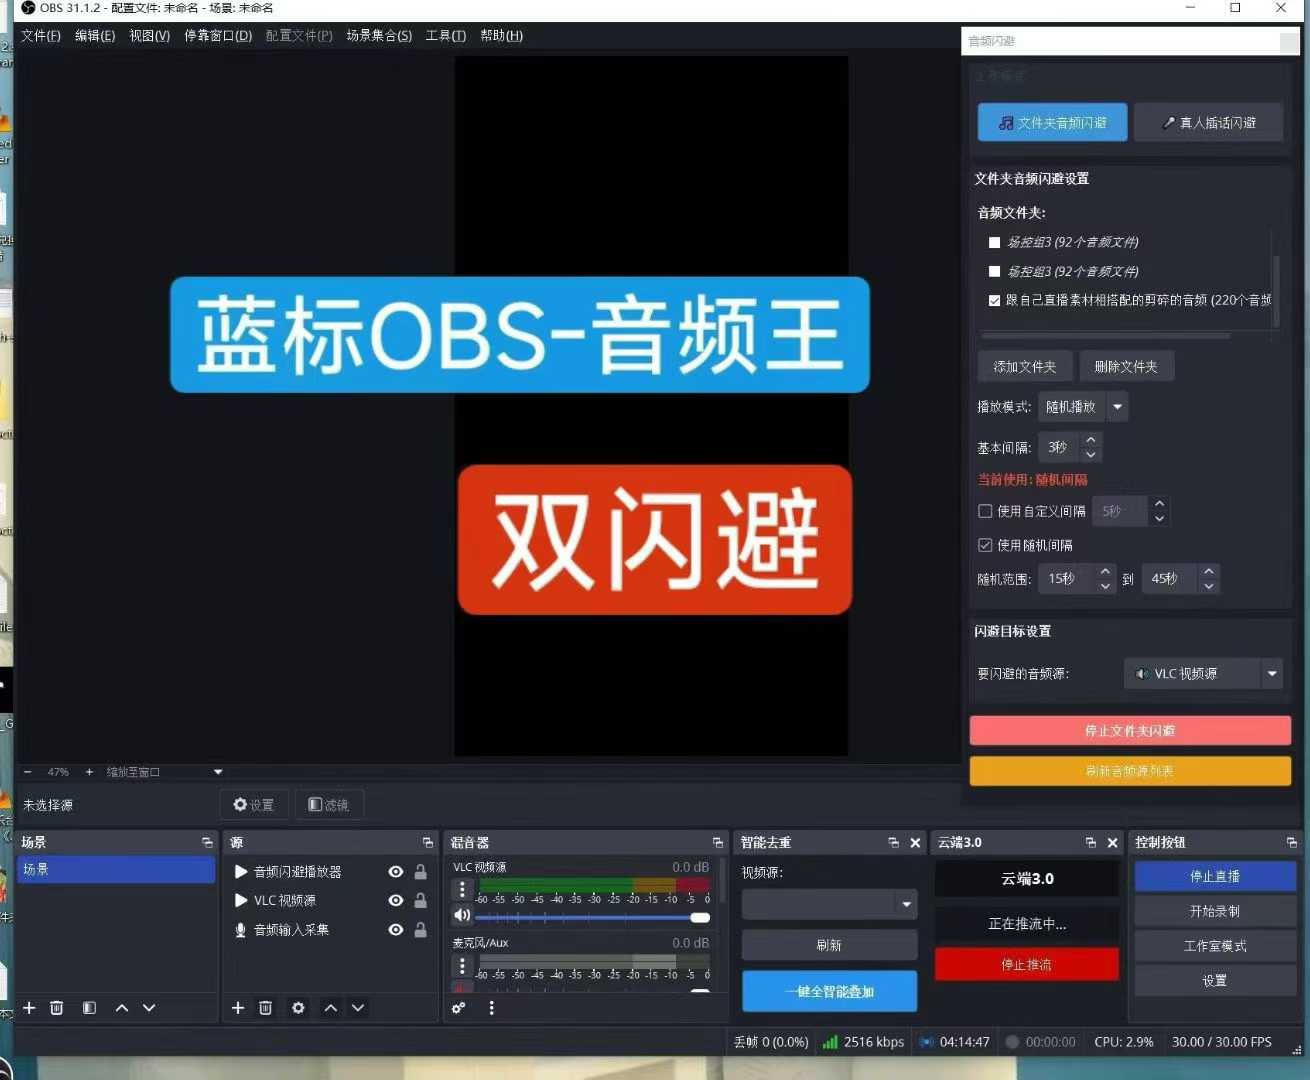Open the 播放模式 随机播放 dropdown
Viewport: 1310px width, 1080px height.
[1084, 407]
